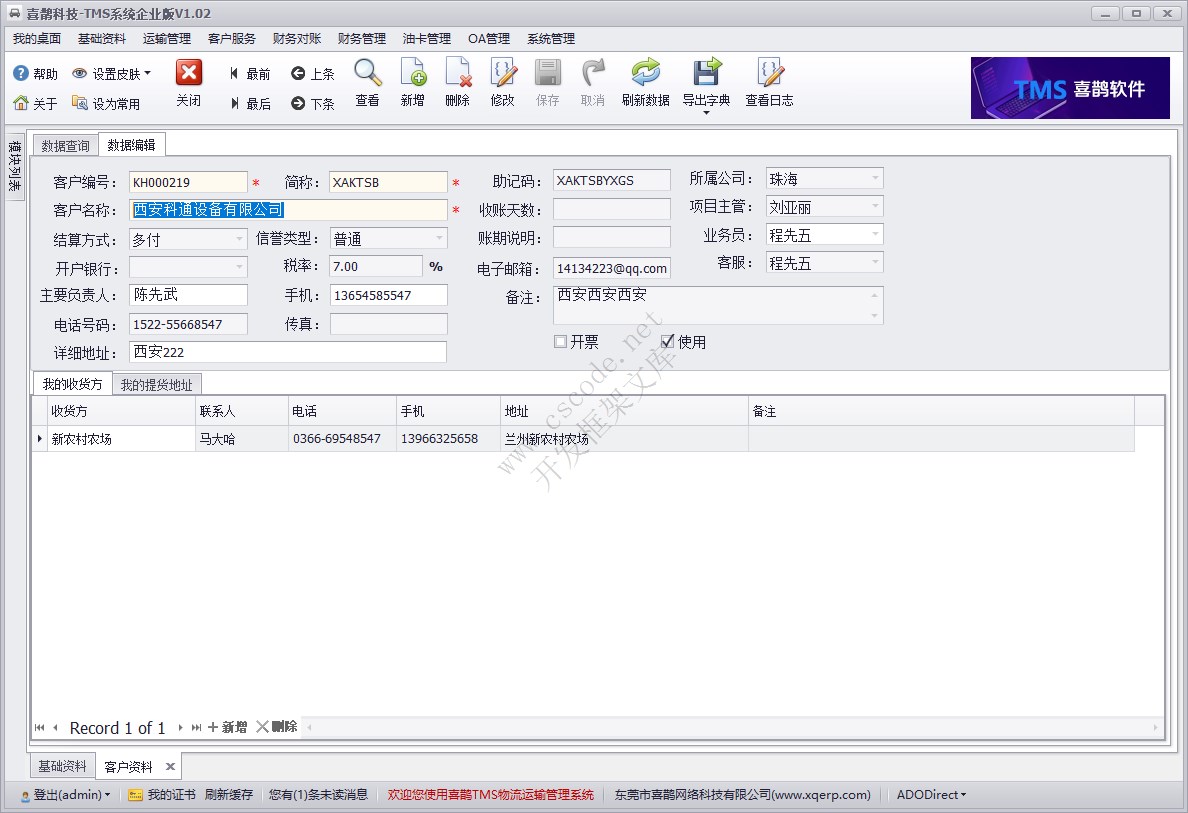Go to next record with 下条

pyautogui.click(x=313, y=103)
